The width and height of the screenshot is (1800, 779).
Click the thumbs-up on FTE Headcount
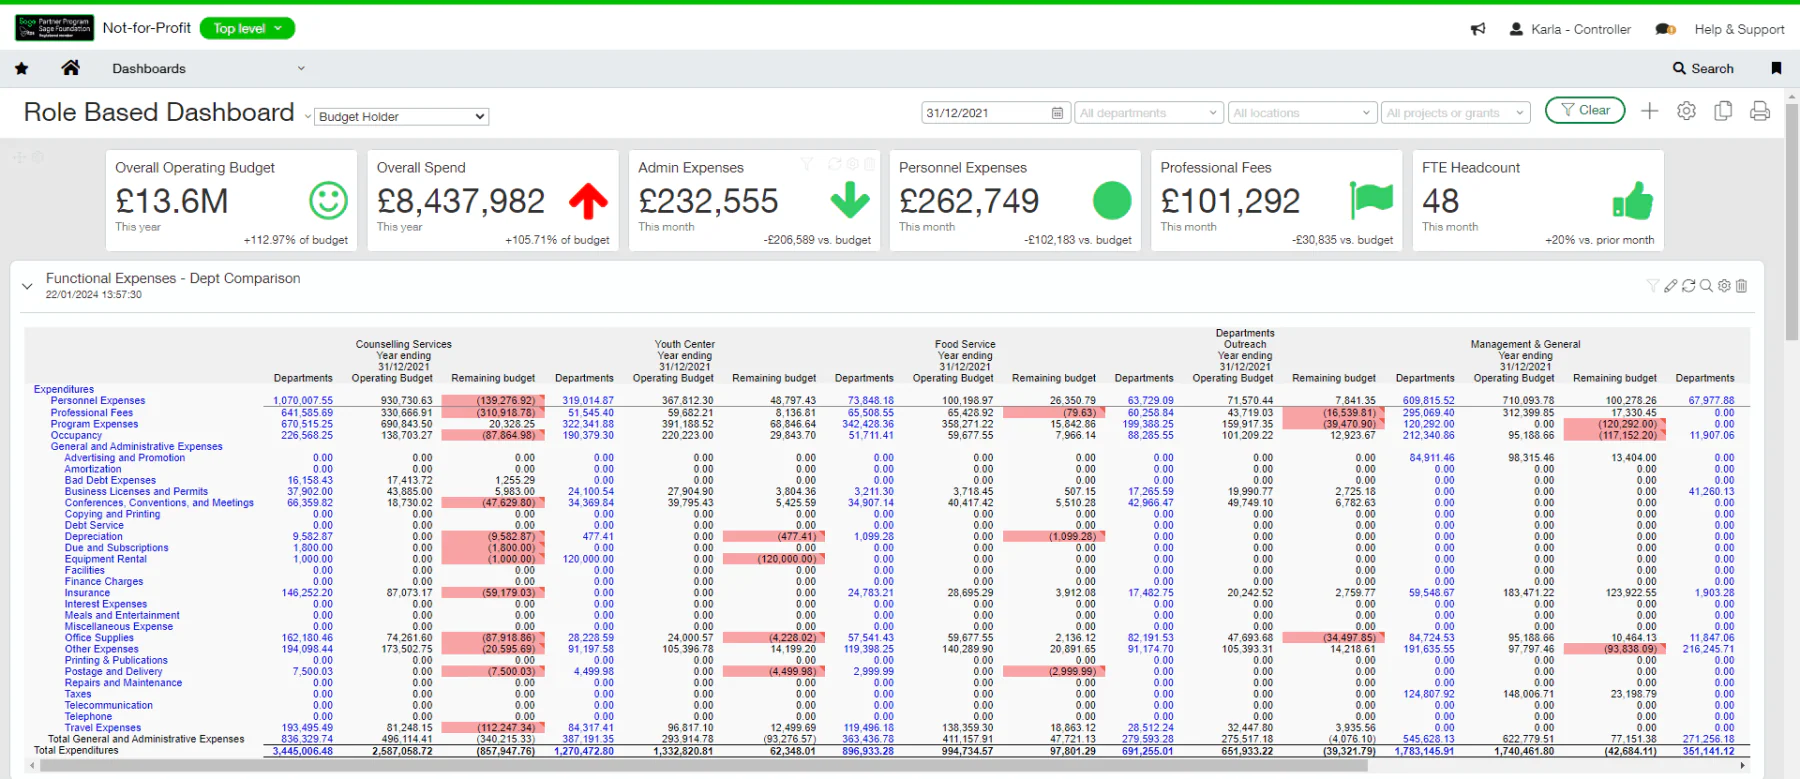click(x=1633, y=201)
